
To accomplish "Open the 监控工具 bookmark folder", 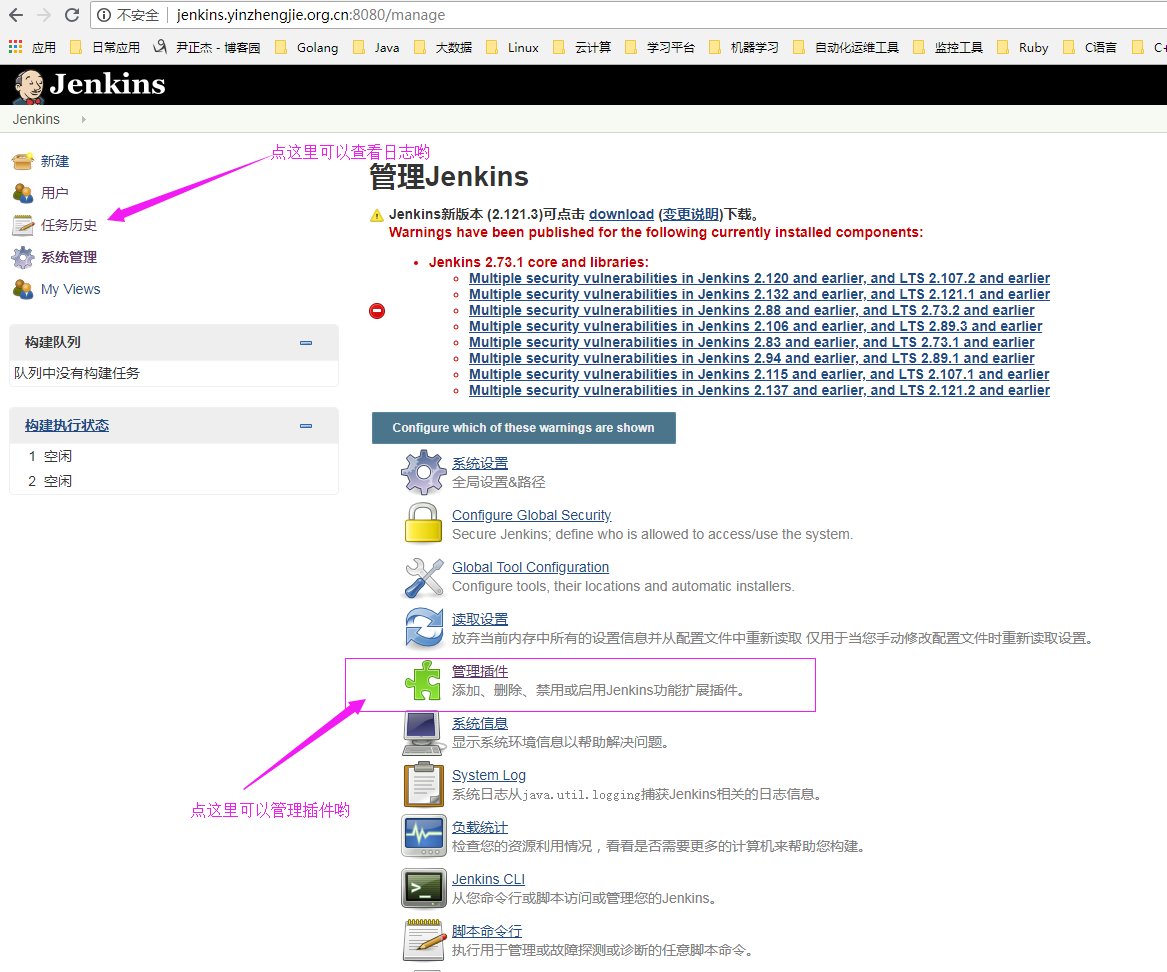I will pos(948,48).
